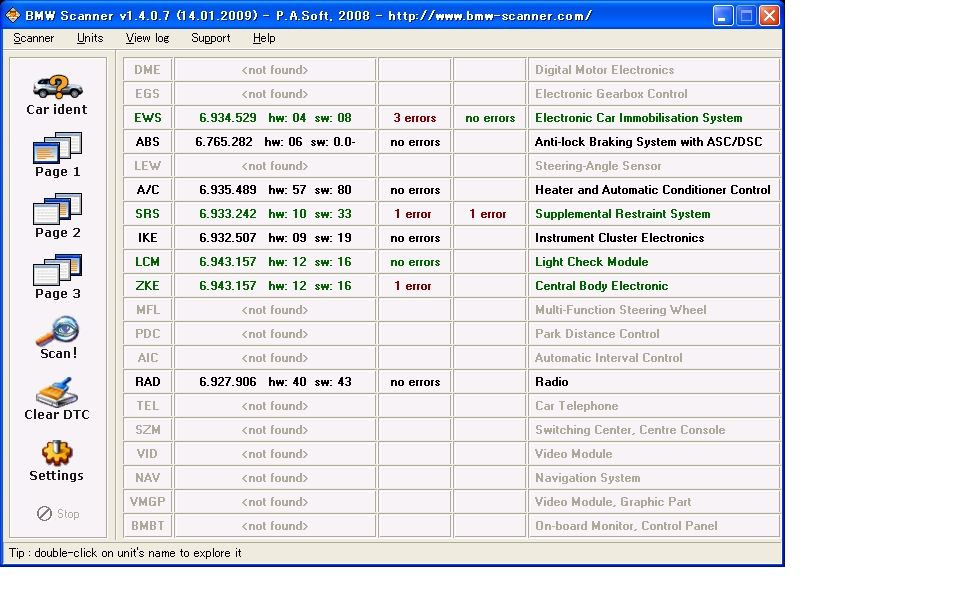The height and width of the screenshot is (600, 960).
Task: Open the Scanner menu
Action: click(34, 38)
